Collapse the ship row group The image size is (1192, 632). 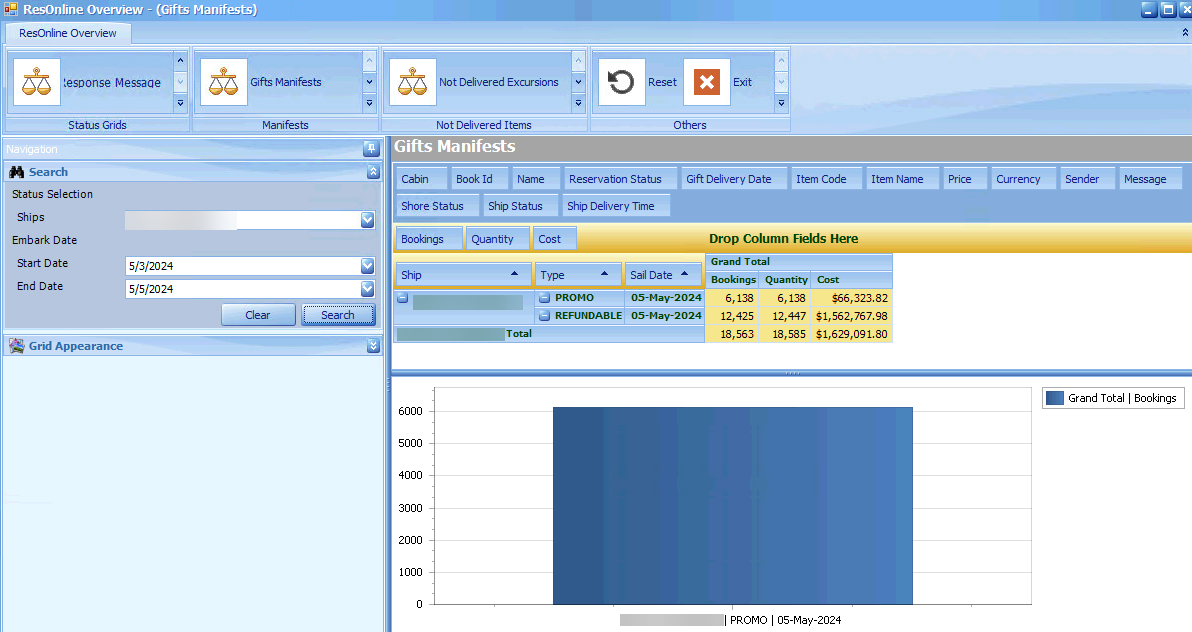click(x=403, y=298)
